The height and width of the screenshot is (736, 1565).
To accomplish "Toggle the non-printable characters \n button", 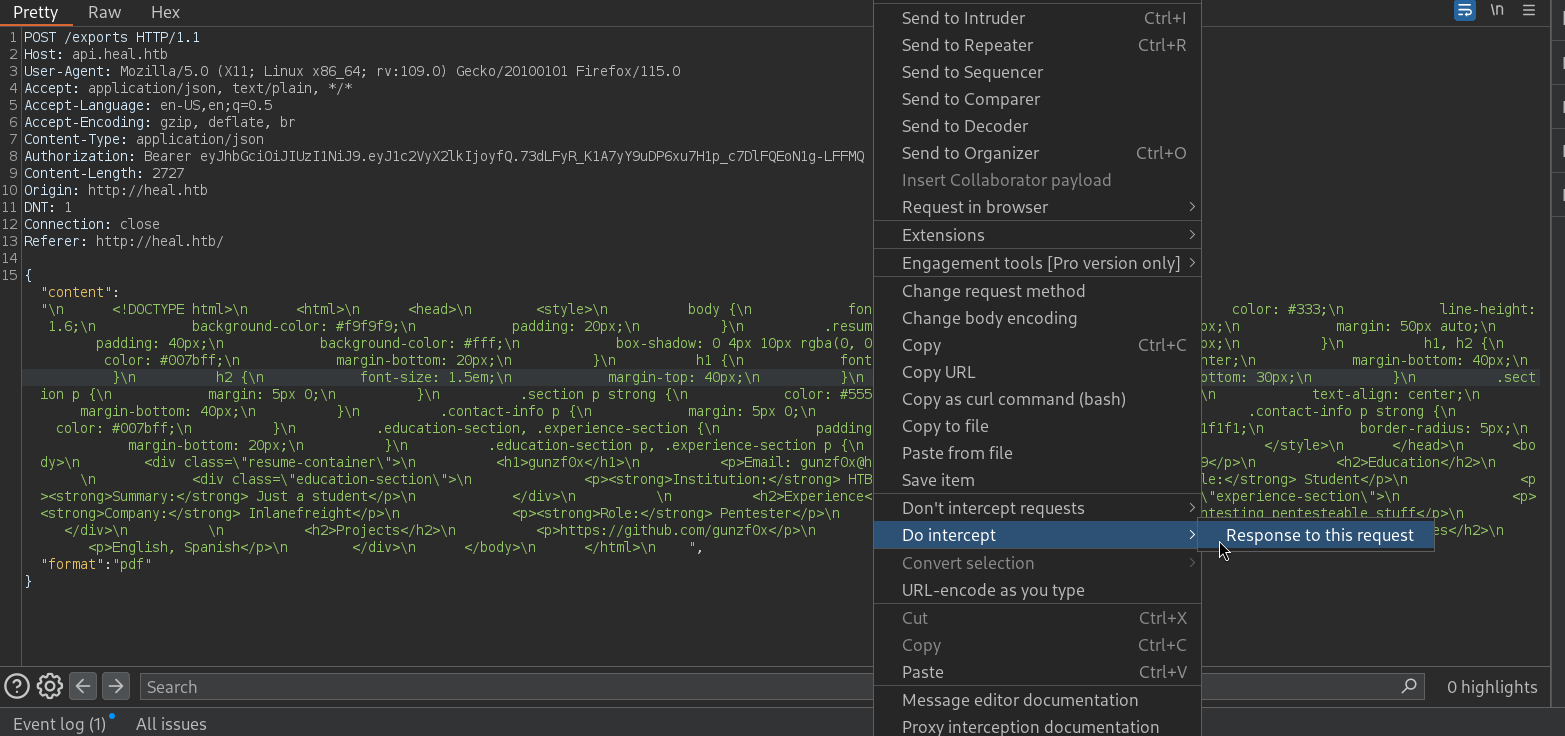I will coord(1497,10).
